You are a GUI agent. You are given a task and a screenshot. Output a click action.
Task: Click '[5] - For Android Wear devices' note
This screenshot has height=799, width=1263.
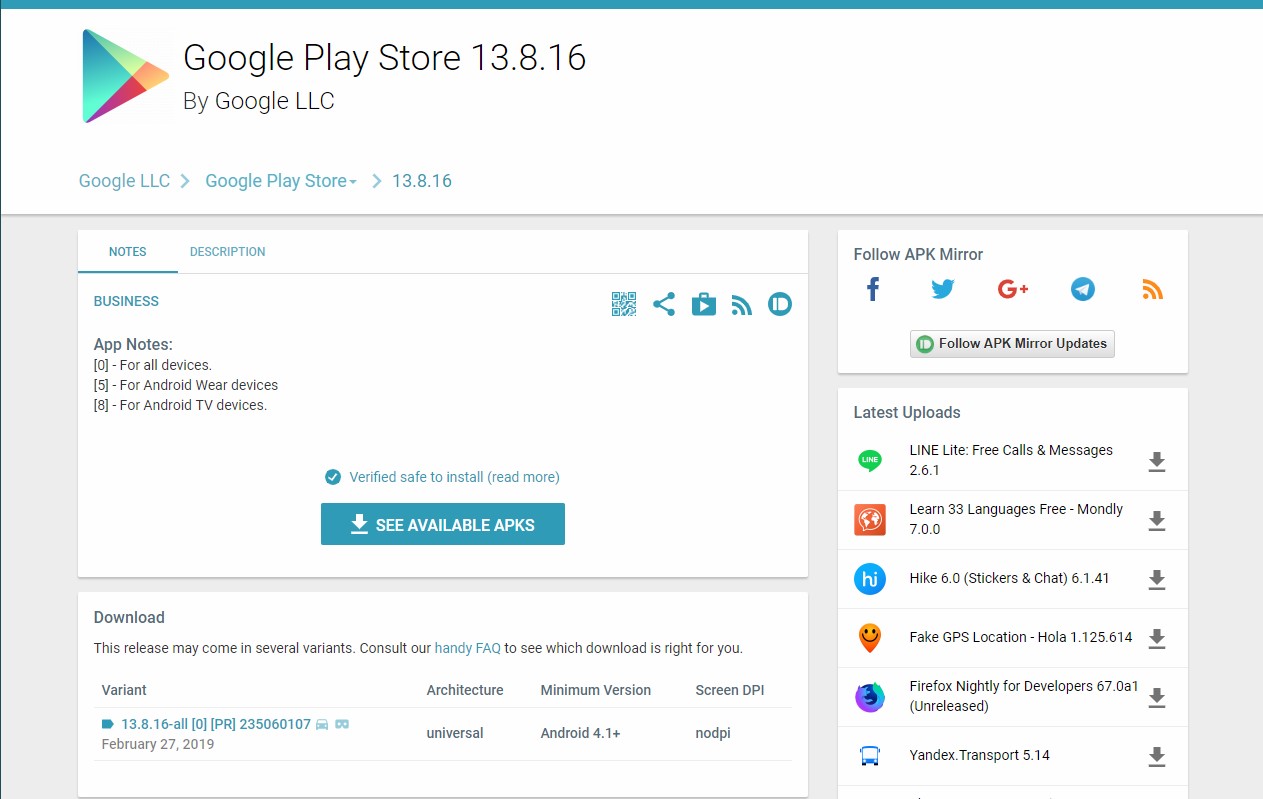click(x=186, y=385)
